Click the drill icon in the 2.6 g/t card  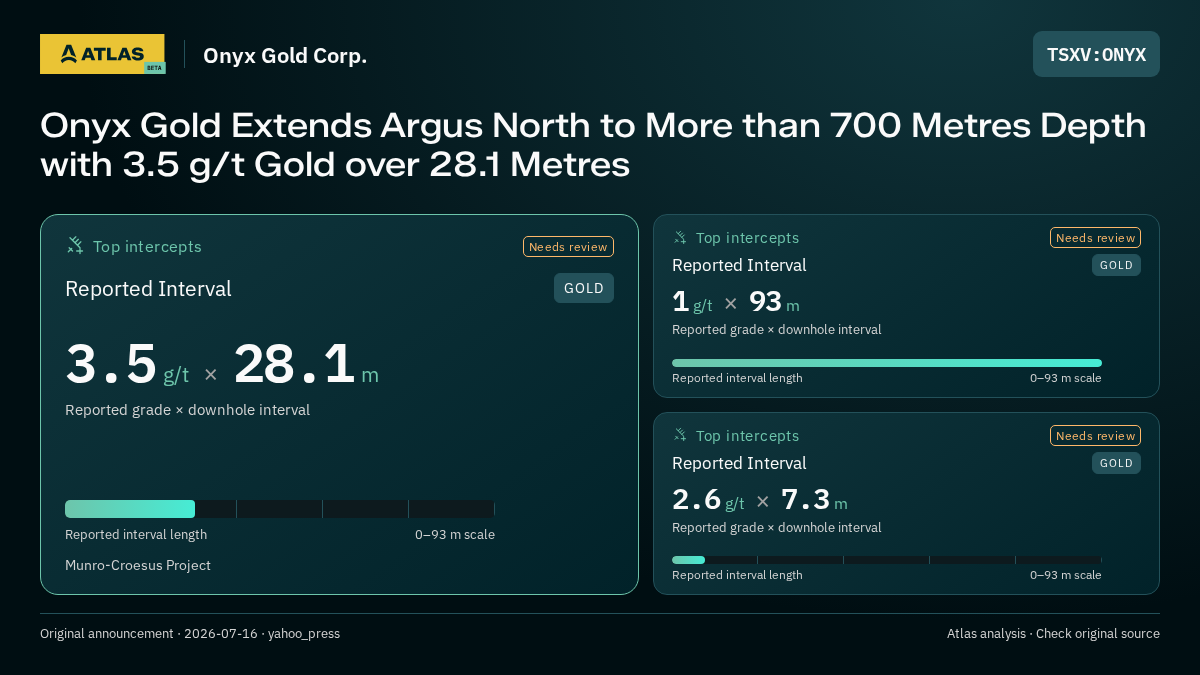click(x=680, y=435)
